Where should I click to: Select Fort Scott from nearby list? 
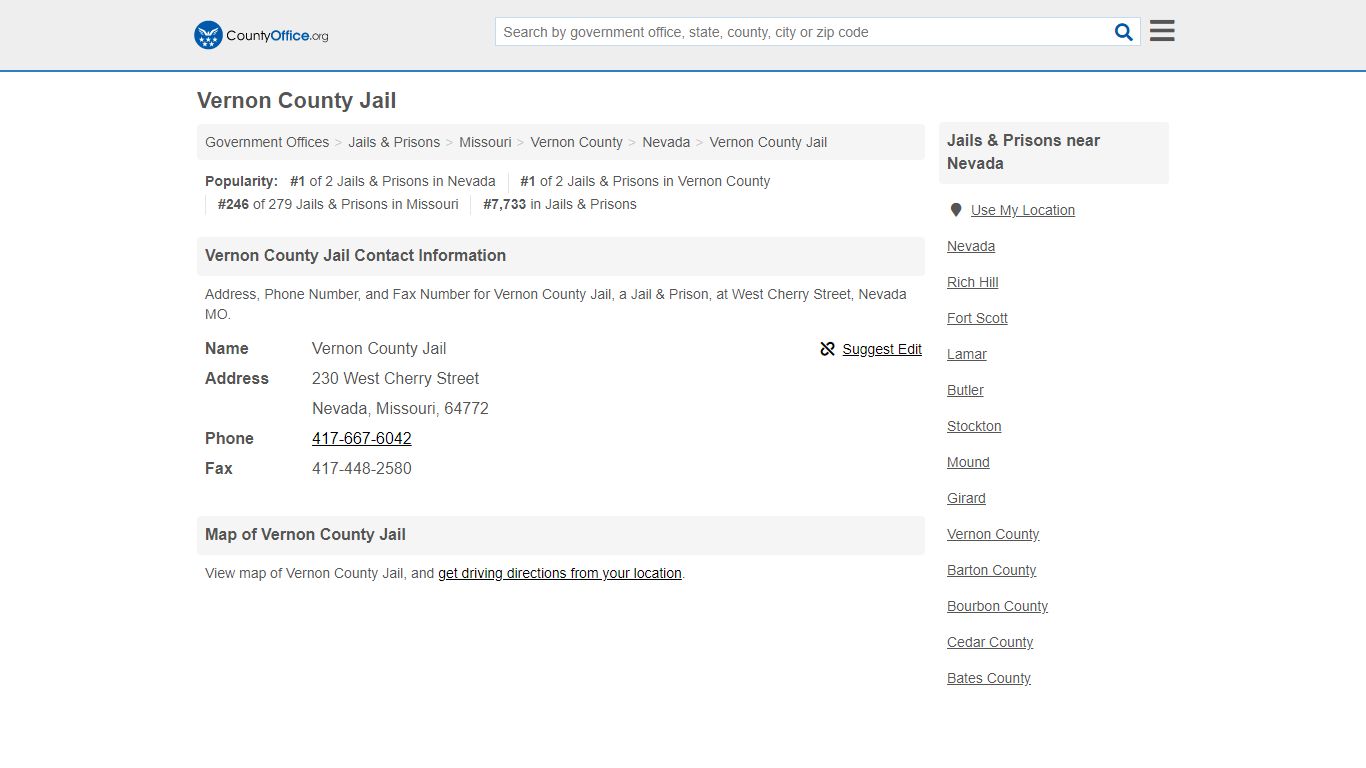[x=977, y=318]
